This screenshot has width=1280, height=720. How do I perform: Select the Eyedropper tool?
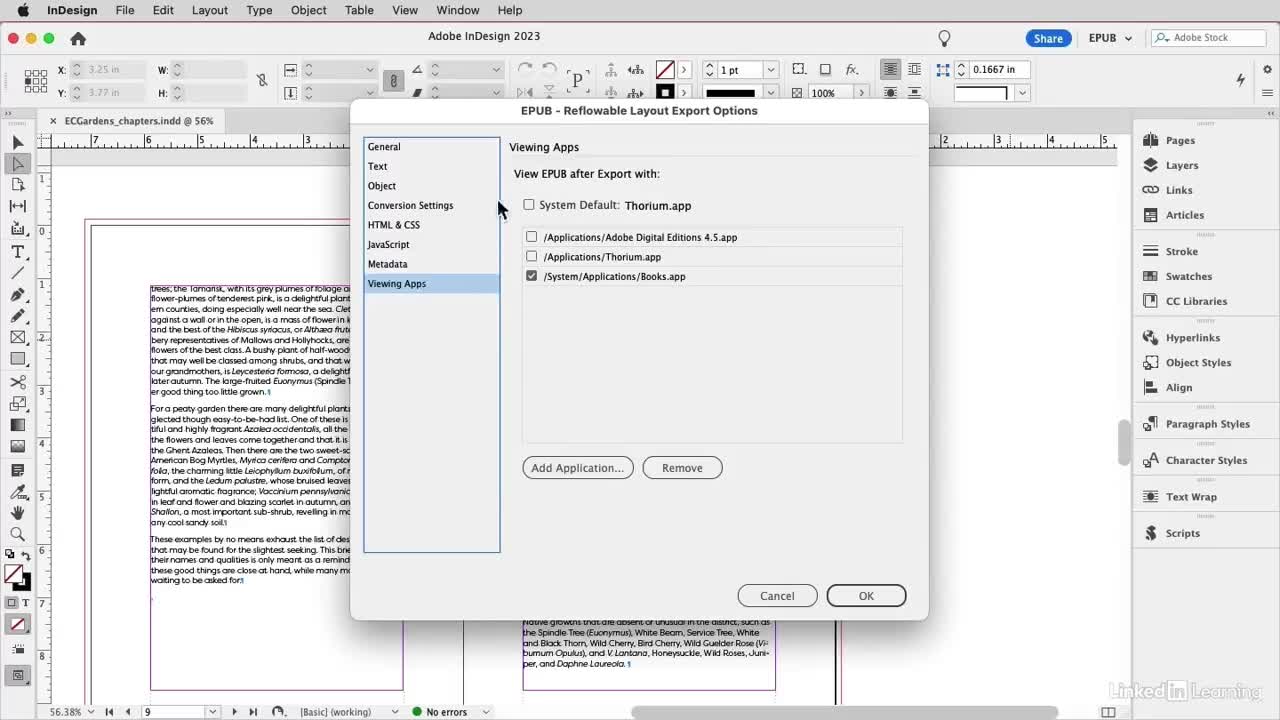tap(17, 492)
